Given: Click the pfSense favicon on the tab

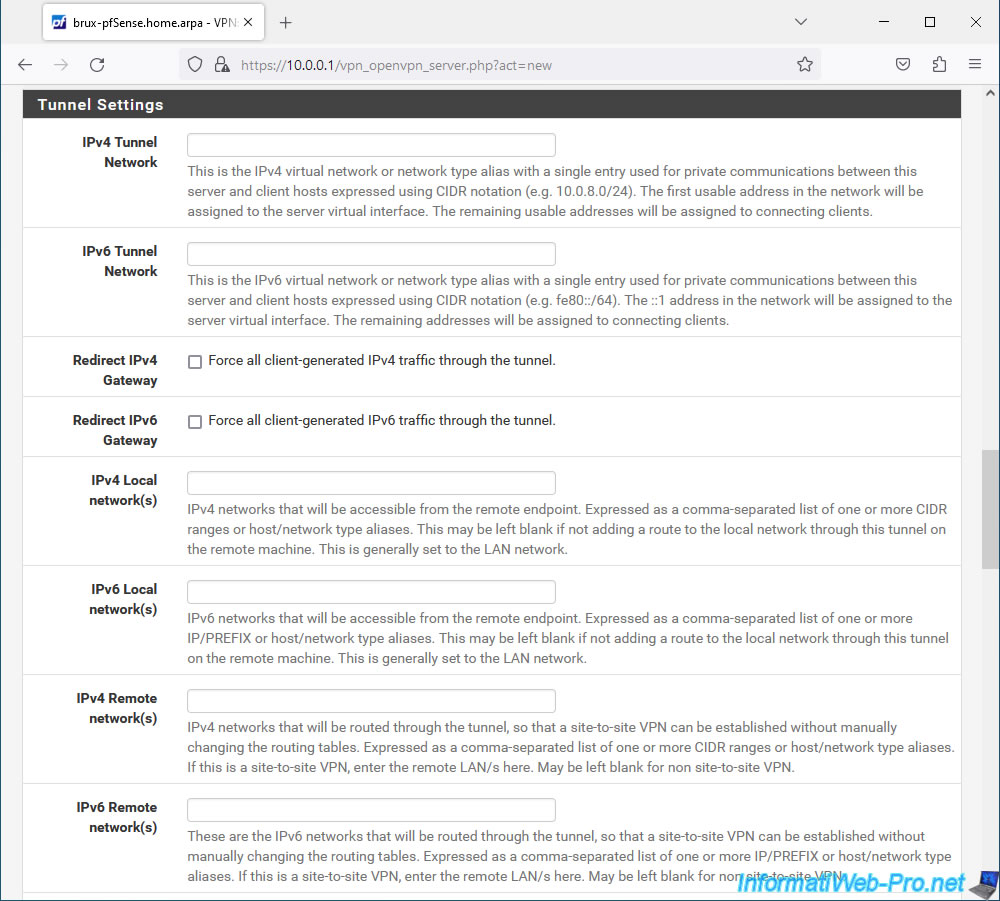Looking at the screenshot, I should tap(59, 22).
